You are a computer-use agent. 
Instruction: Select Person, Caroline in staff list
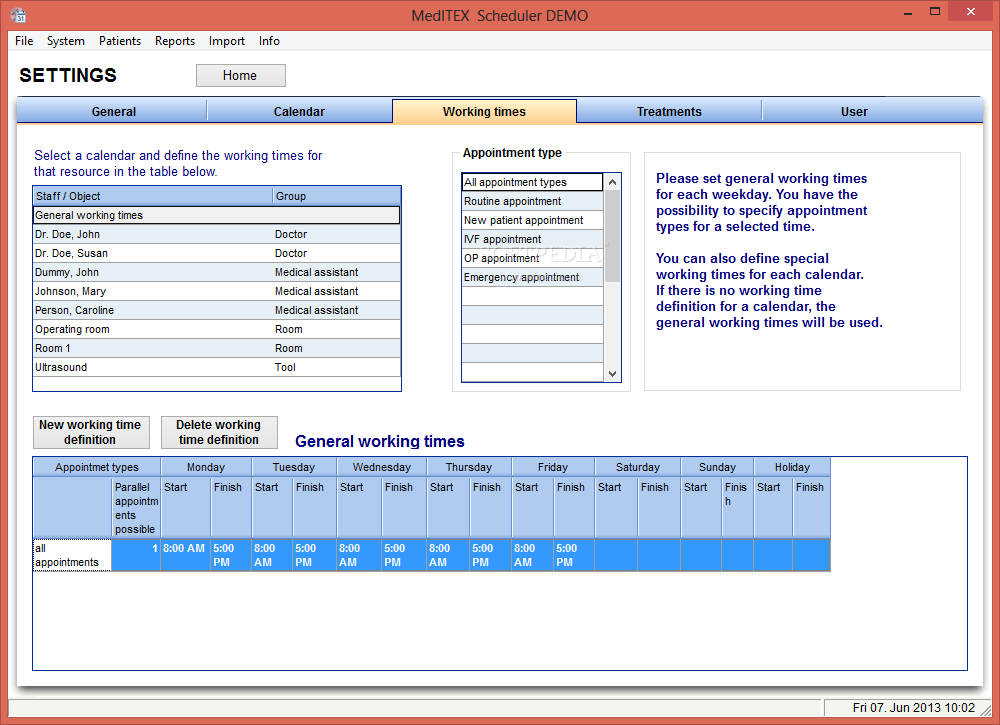pos(216,311)
